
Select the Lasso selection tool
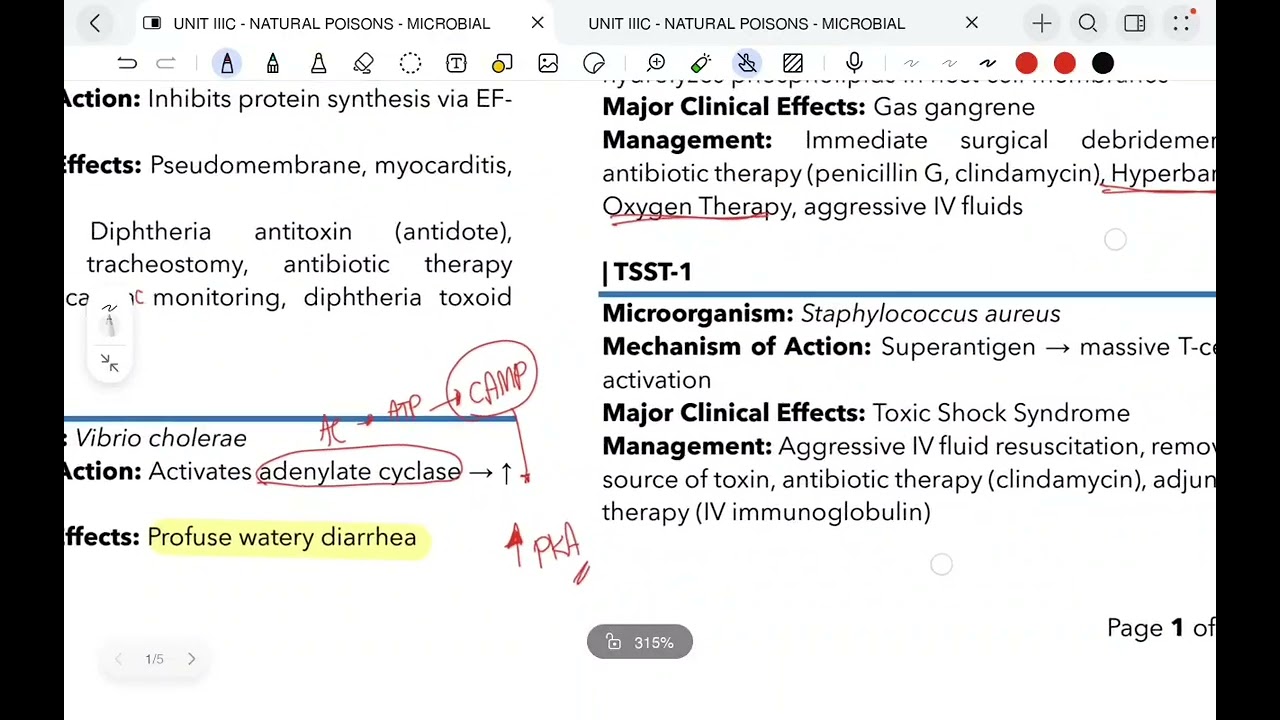[410, 64]
